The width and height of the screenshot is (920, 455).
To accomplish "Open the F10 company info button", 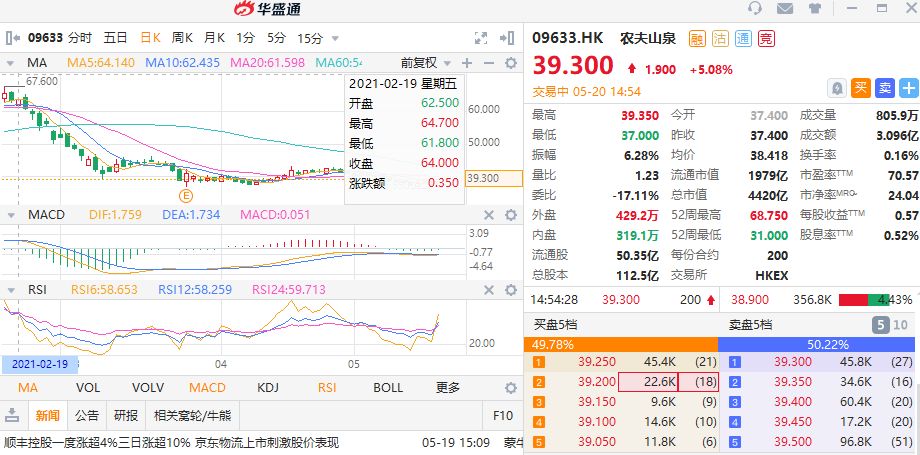I will tap(503, 416).
